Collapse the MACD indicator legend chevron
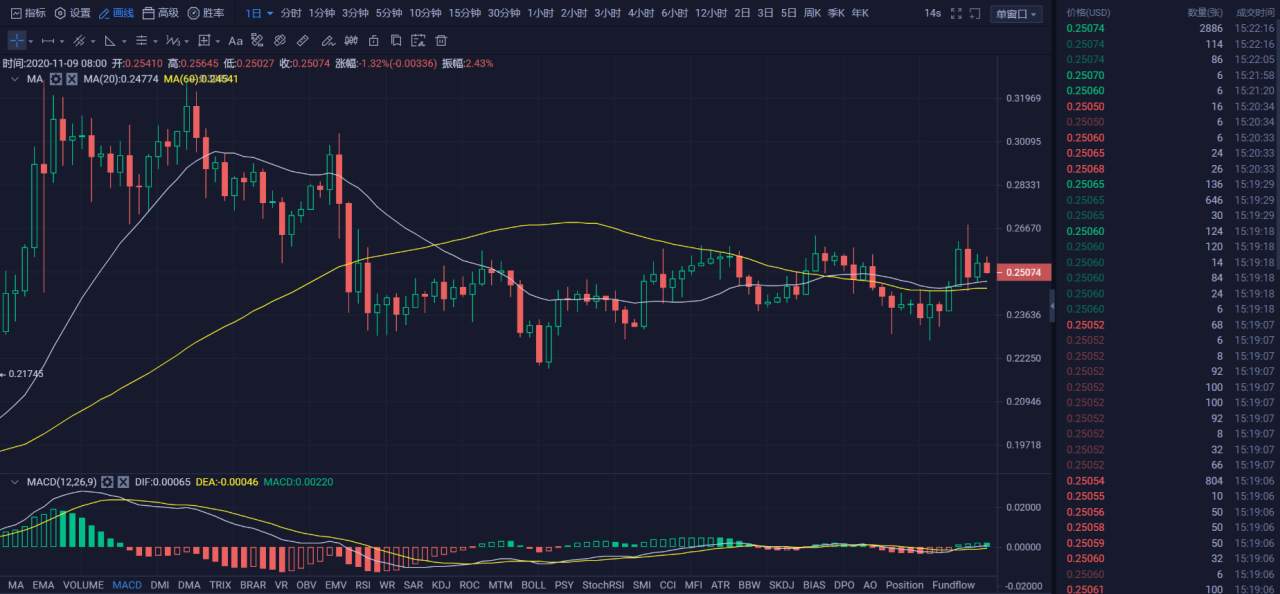 pyautogui.click(x=14, y=482)
